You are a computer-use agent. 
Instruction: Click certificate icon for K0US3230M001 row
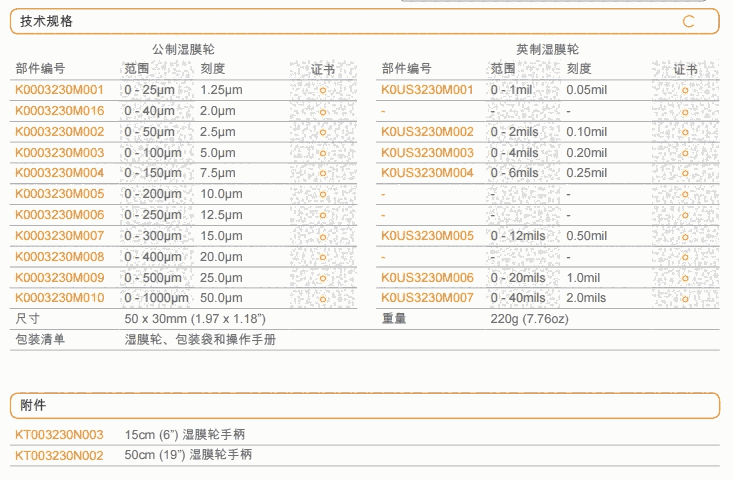point(685,90)
